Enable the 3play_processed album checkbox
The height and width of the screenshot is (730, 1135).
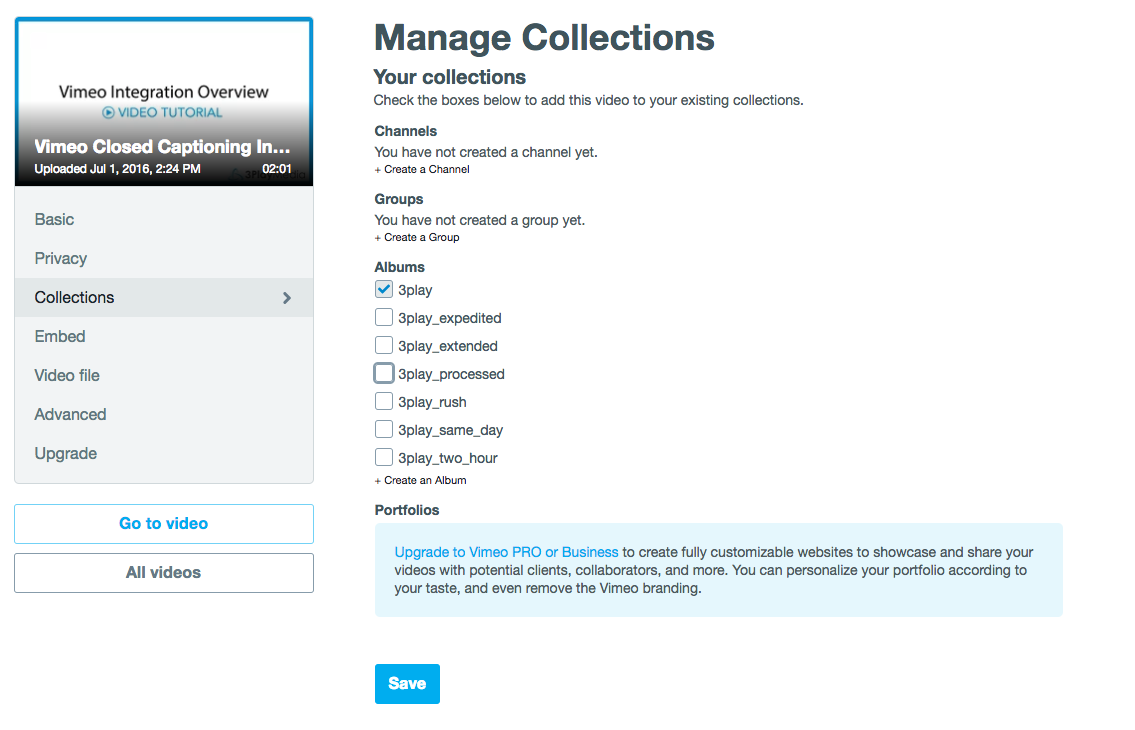[x=384, y=373]
